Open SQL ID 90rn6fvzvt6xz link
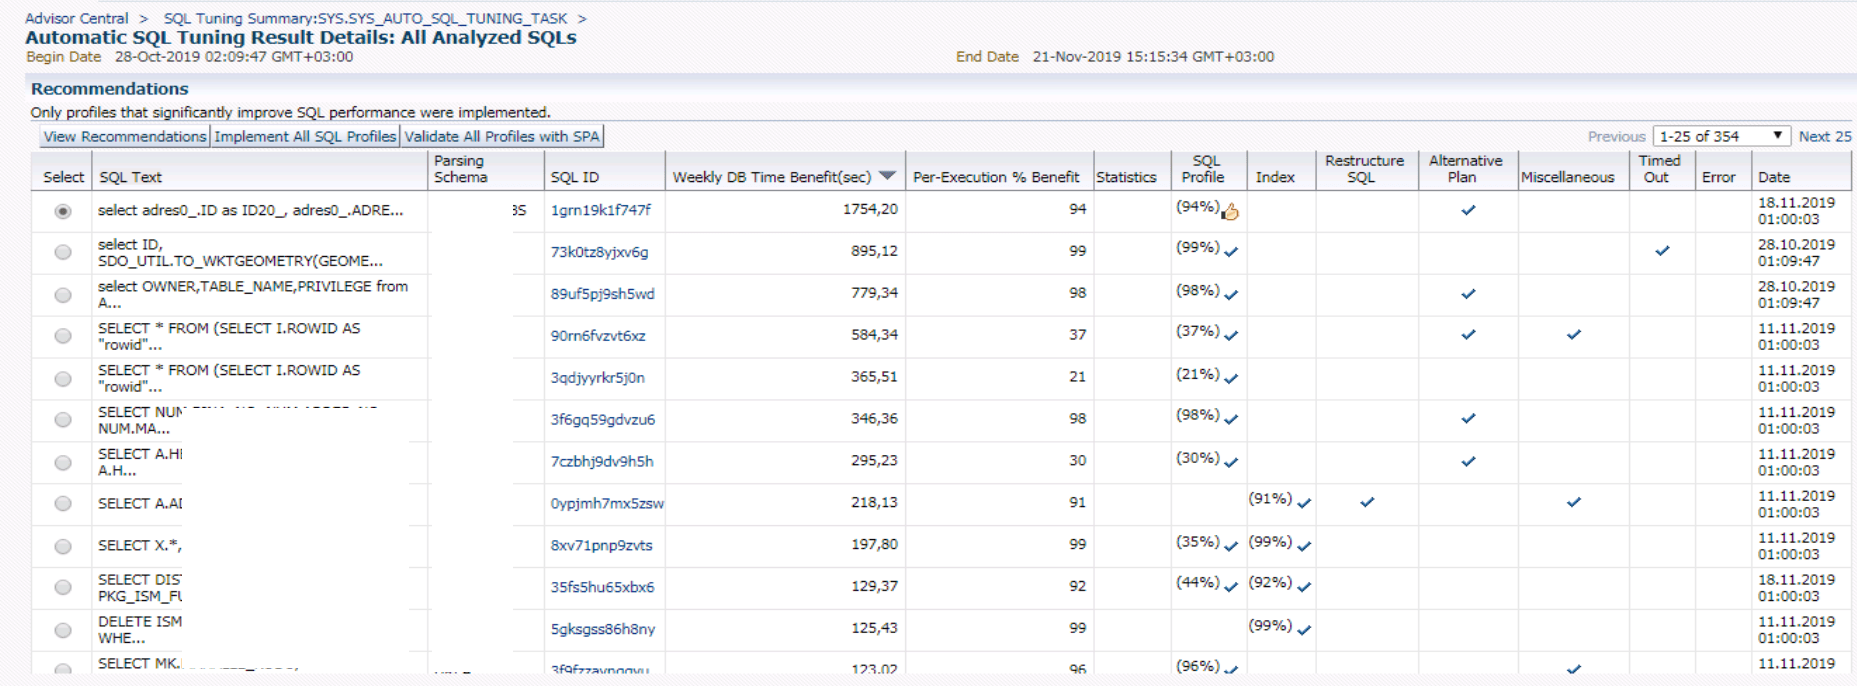 pos(598,336)
